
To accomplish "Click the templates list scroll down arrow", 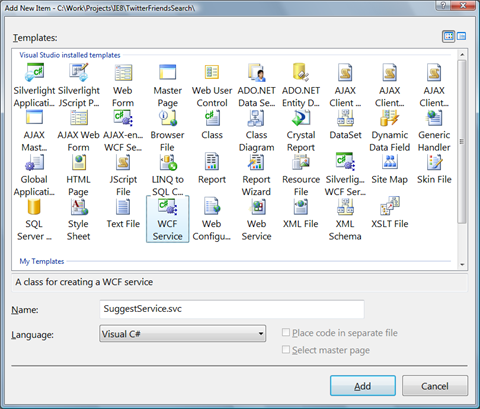I will (x=462, y=265).
